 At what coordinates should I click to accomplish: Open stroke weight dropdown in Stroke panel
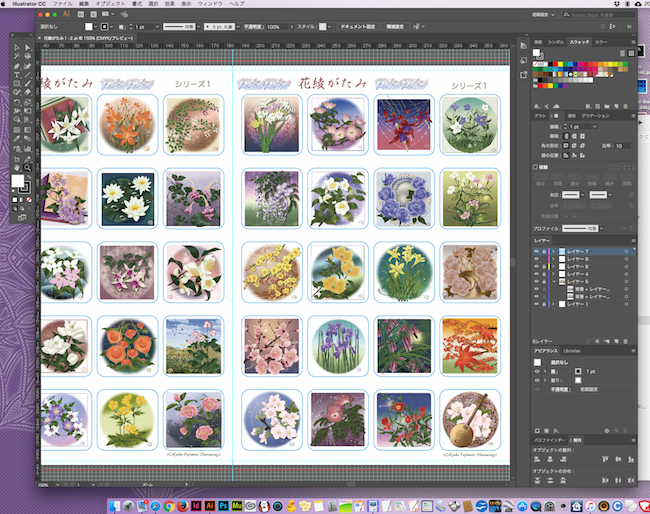point(595,126)
